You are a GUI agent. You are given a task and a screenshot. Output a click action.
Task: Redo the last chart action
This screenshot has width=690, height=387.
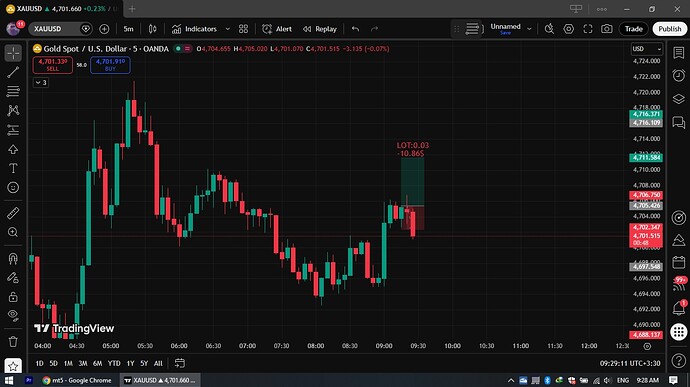374,29
